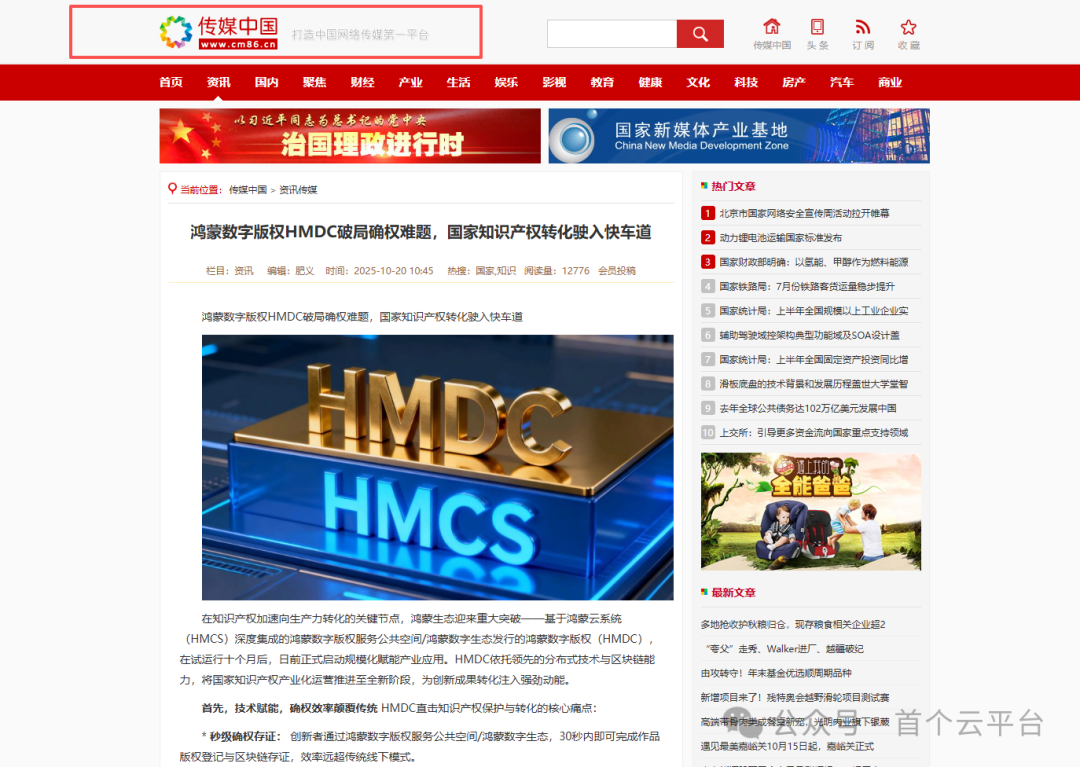Open the 治国理政进行时 red banner
The height and width of the screenshot is (767, 1080).
pyautogui.click(x=350, y=136)
